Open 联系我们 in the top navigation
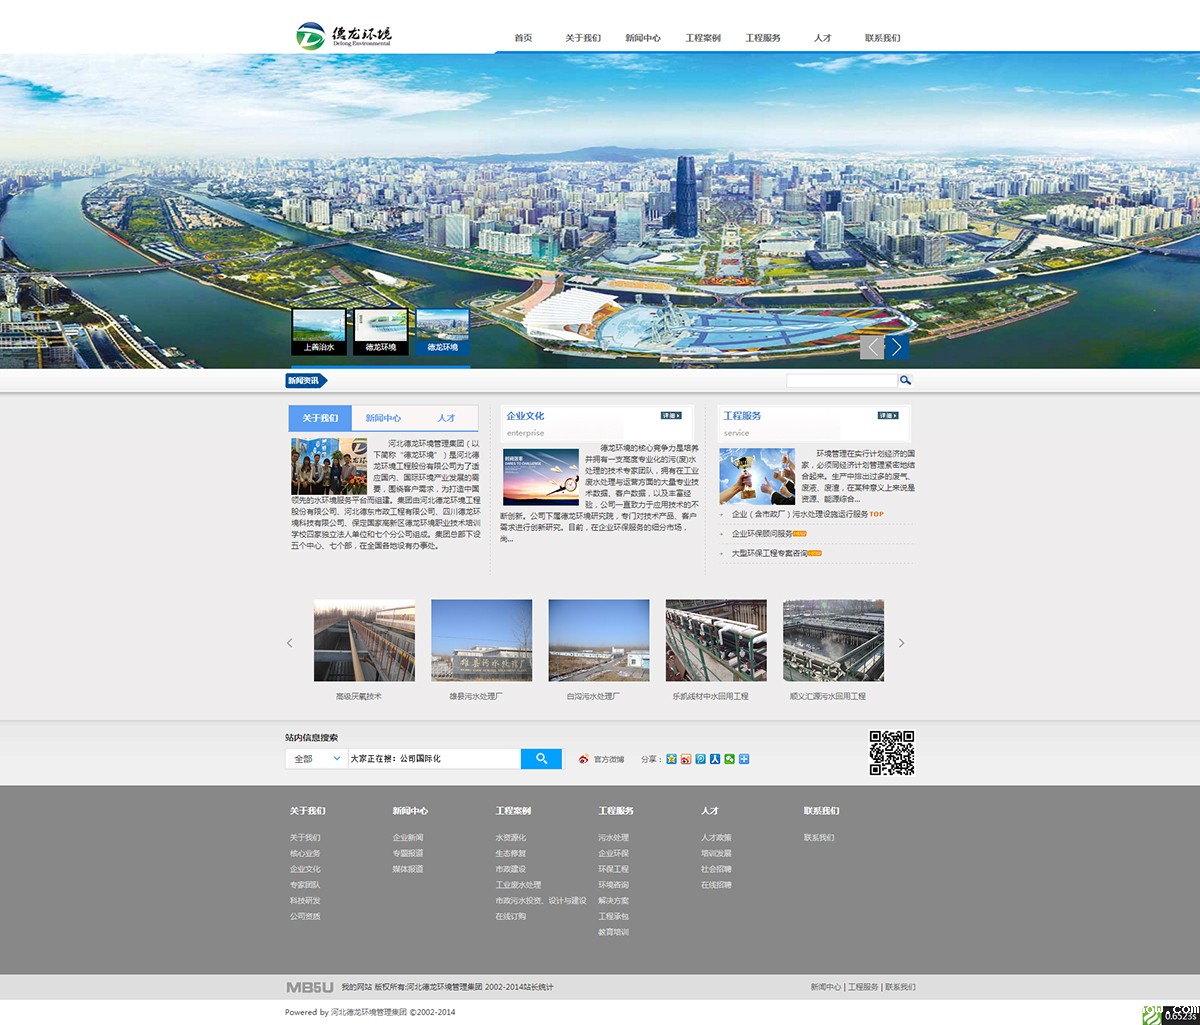 pos(882,38)
